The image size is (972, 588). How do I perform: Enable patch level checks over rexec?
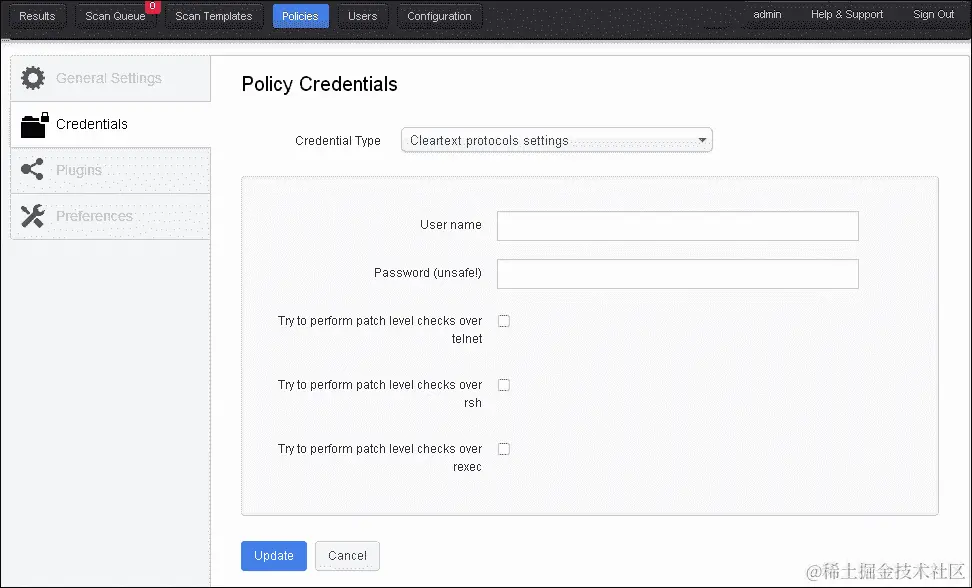(504, 449)
